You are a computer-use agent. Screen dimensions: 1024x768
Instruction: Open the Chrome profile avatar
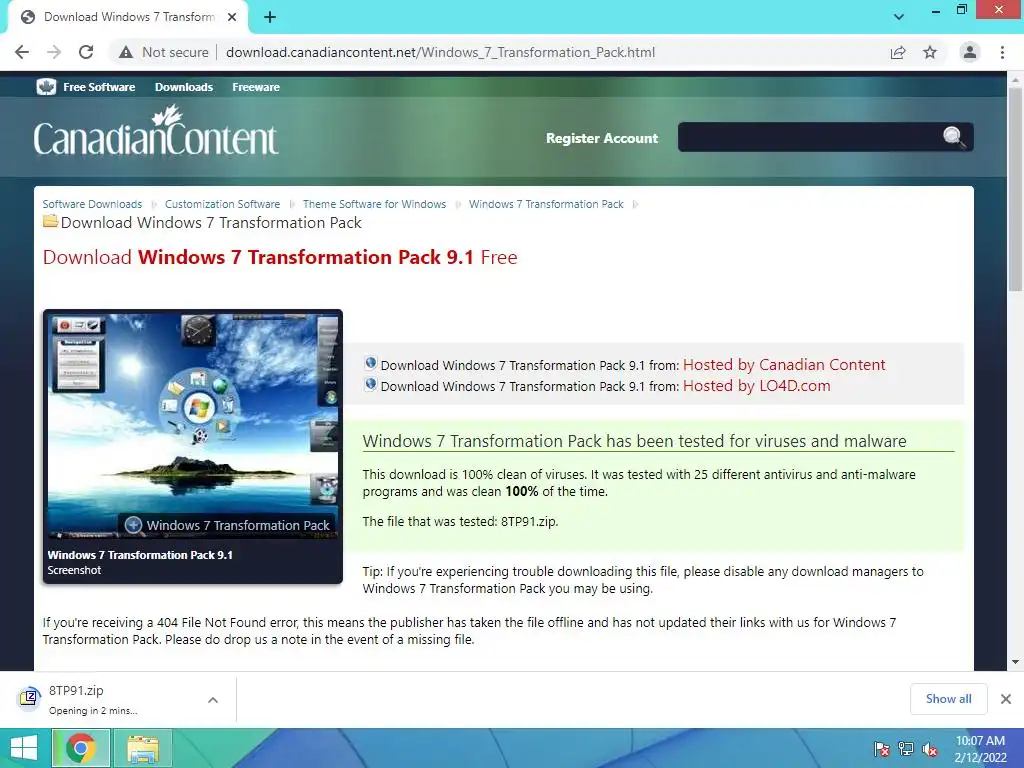(x=970, y=52)
